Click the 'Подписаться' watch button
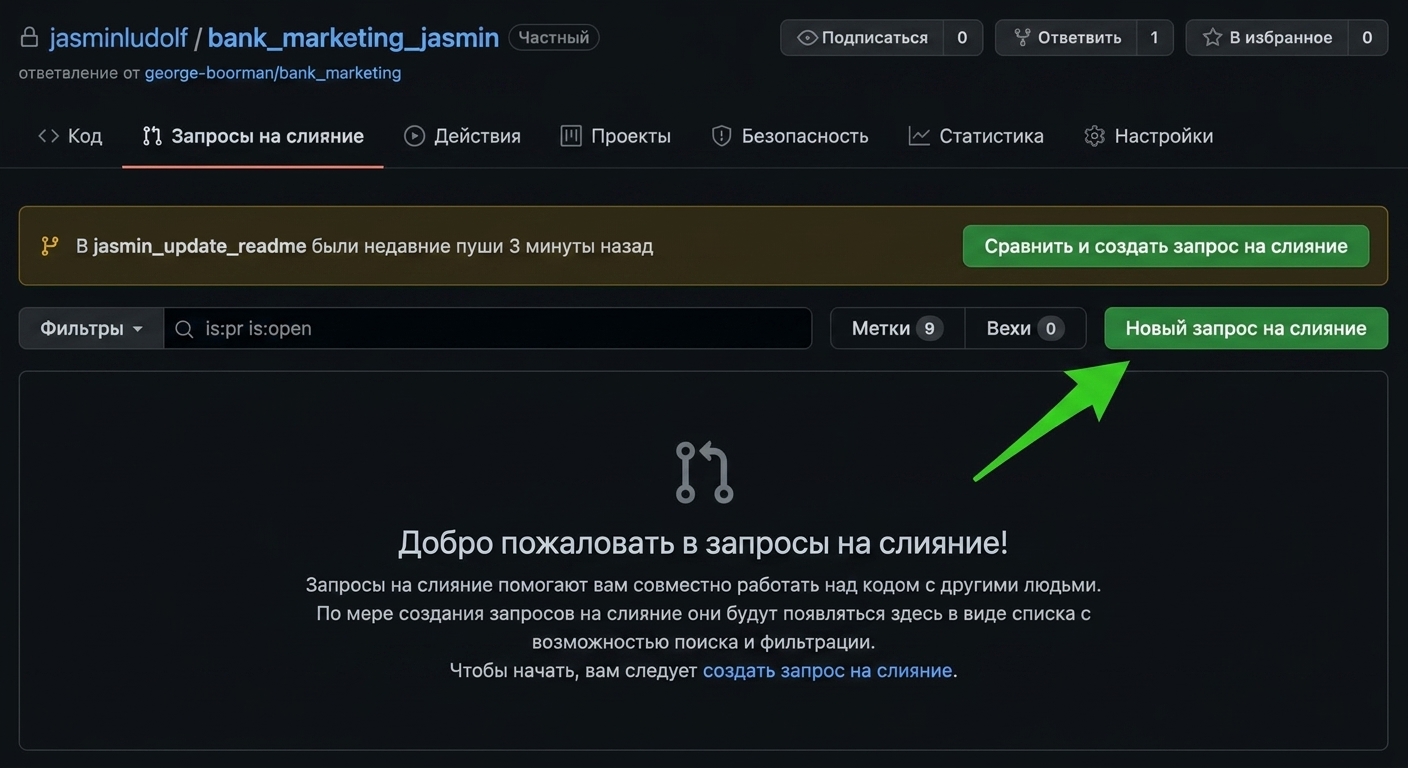This screenshot has height=768, width=1408. click(862, 38)
